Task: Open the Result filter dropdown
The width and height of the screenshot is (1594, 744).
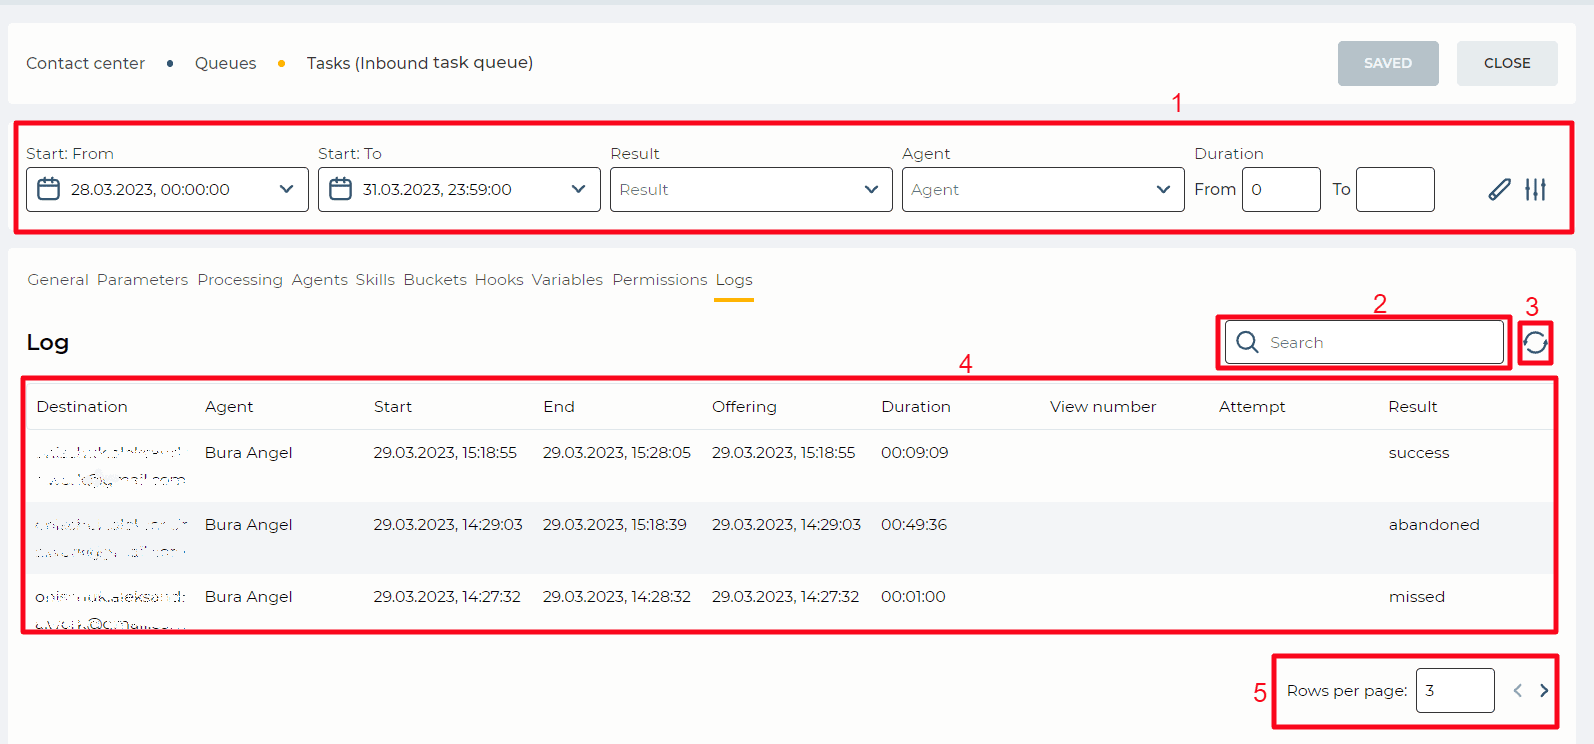Action: (x=751, y=189)
